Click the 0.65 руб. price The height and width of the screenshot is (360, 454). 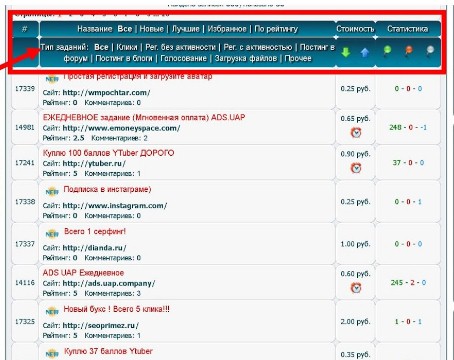pyautogui.click(x=355, y=119)
